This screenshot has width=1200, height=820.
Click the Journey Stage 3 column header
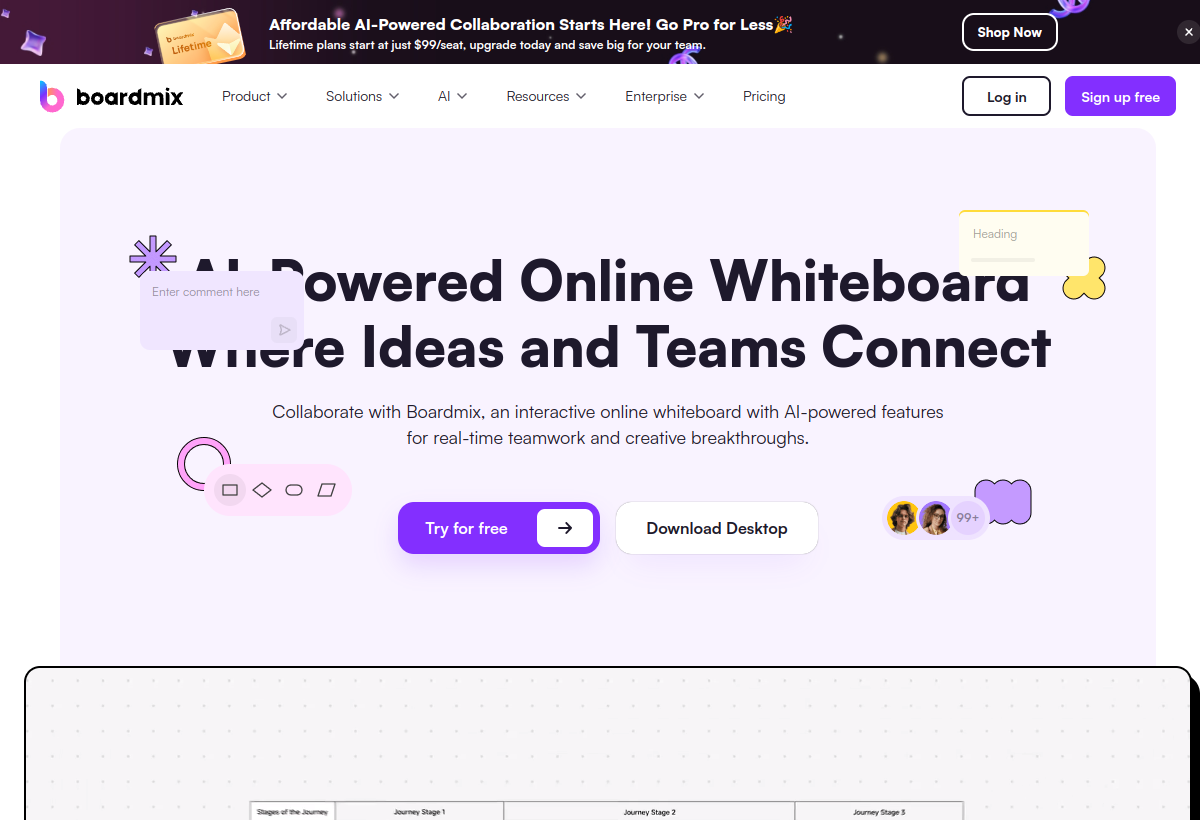pyautogui.click(x=879, y=811)
